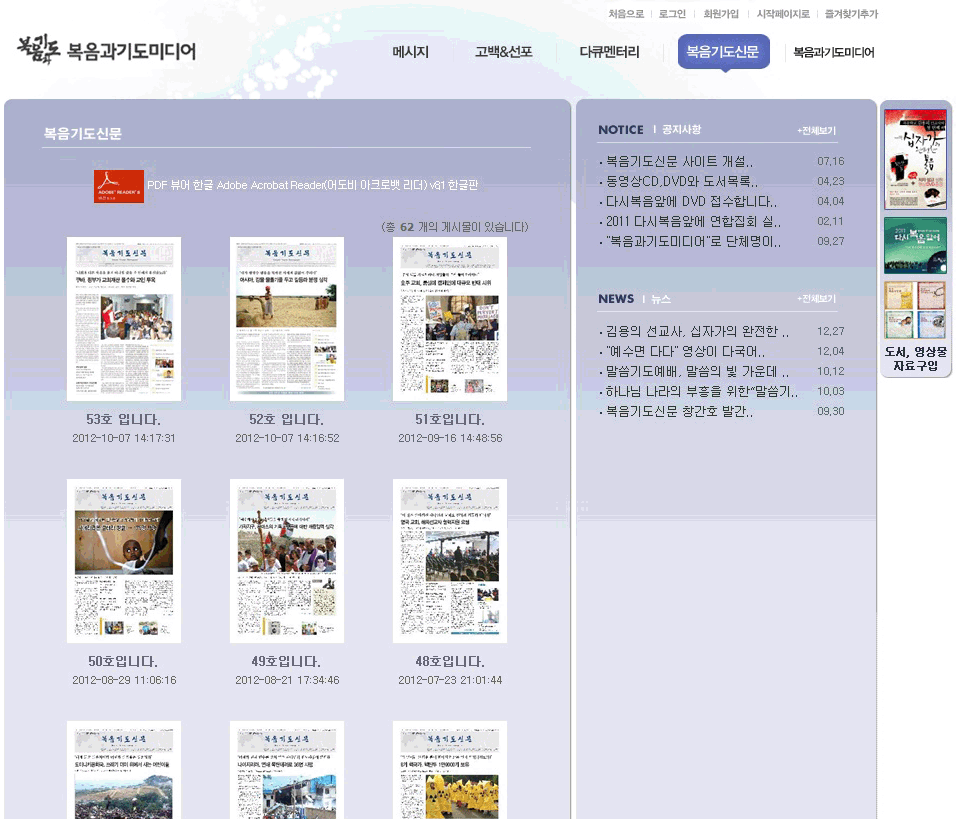This screenshot has width=960, height=819.
Task: Open the 50호 newspaper thumbnail
Action: coord(124,561)
